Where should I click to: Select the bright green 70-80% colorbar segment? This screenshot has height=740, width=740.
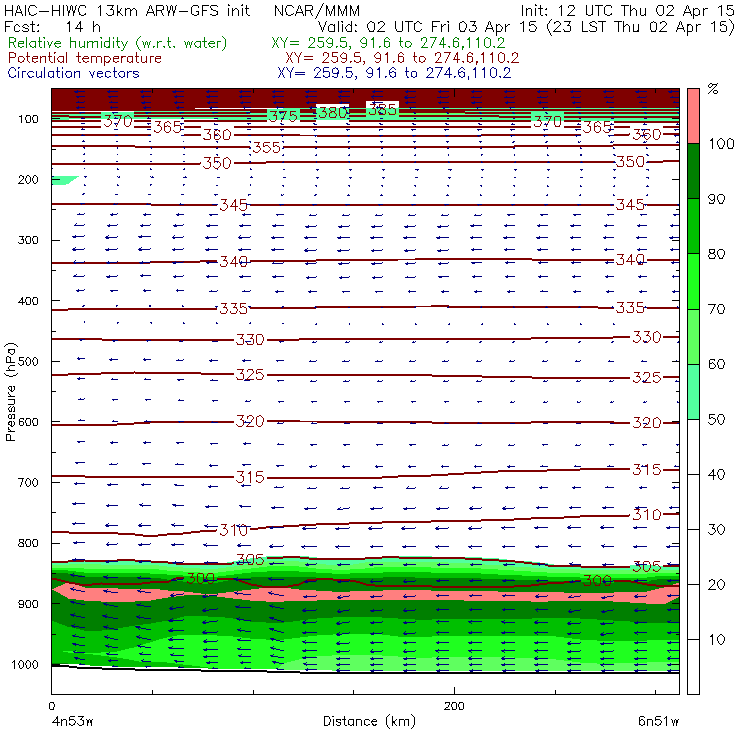pyautogui.click(x=693, y=281)
